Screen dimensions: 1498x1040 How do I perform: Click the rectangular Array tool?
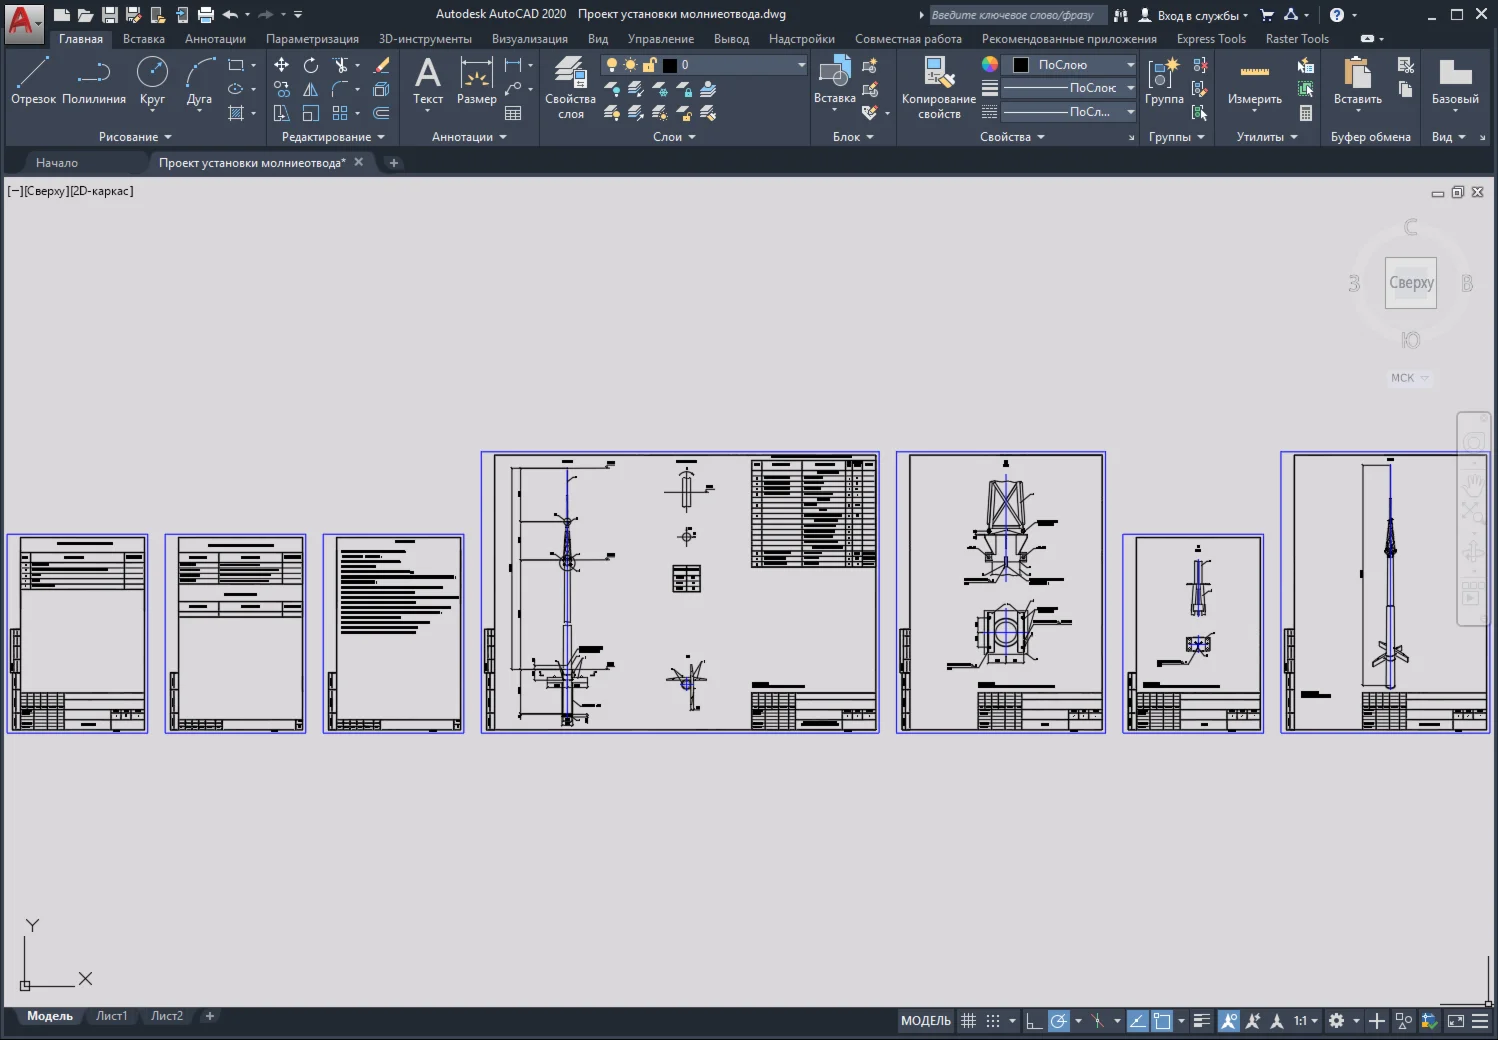click(x=341, y=113)
